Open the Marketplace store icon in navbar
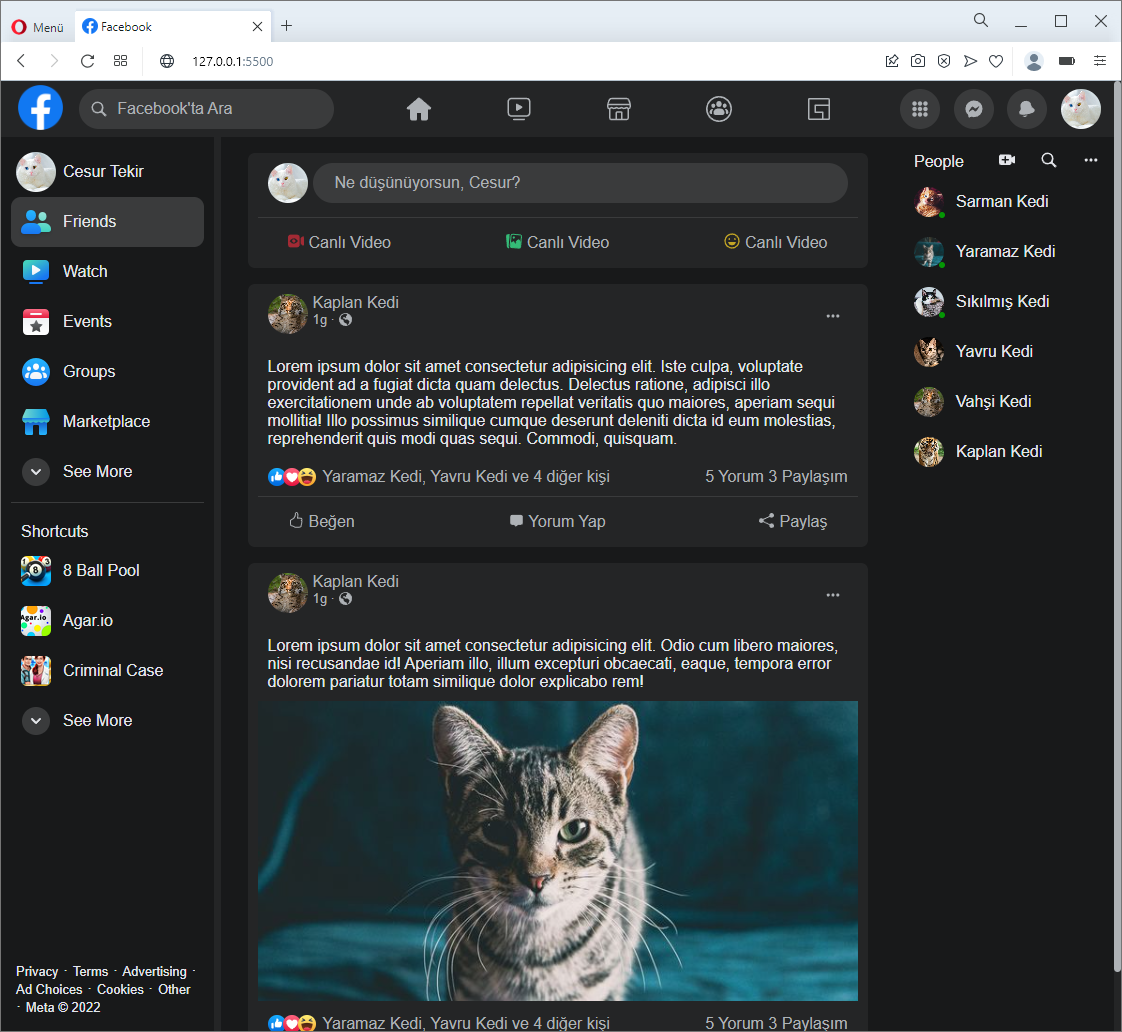1122x1032 pixels. click(x=618, y=108)
